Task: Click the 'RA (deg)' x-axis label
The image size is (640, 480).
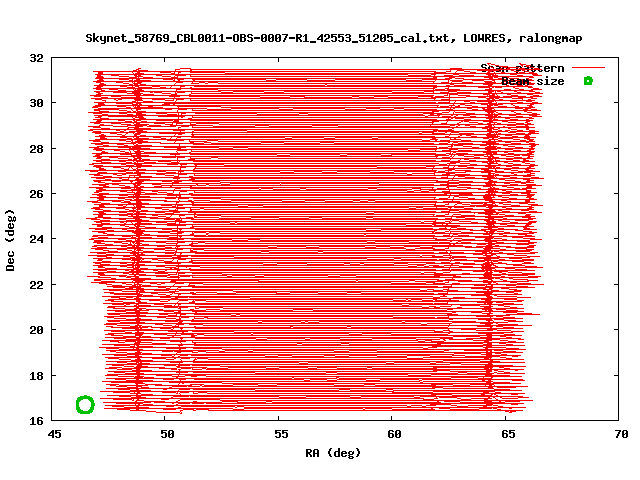Action: [x=333, y=453]
